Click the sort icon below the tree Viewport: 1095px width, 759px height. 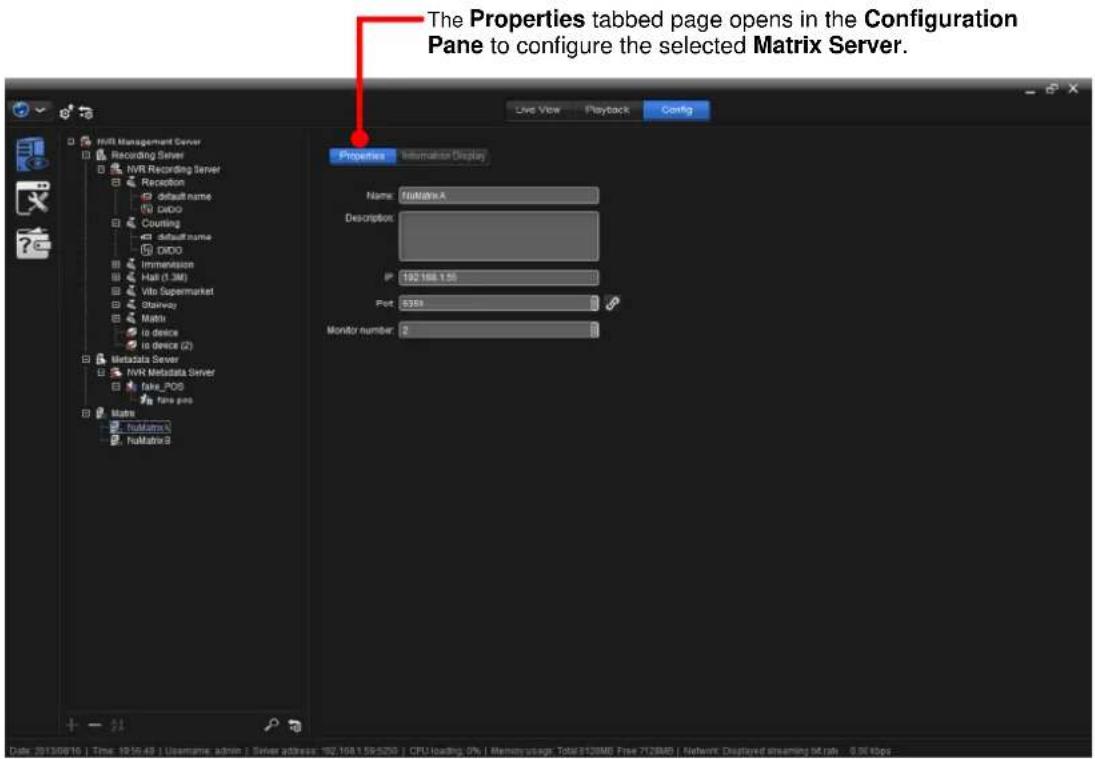pyautogui.click(x=117, y=725)
